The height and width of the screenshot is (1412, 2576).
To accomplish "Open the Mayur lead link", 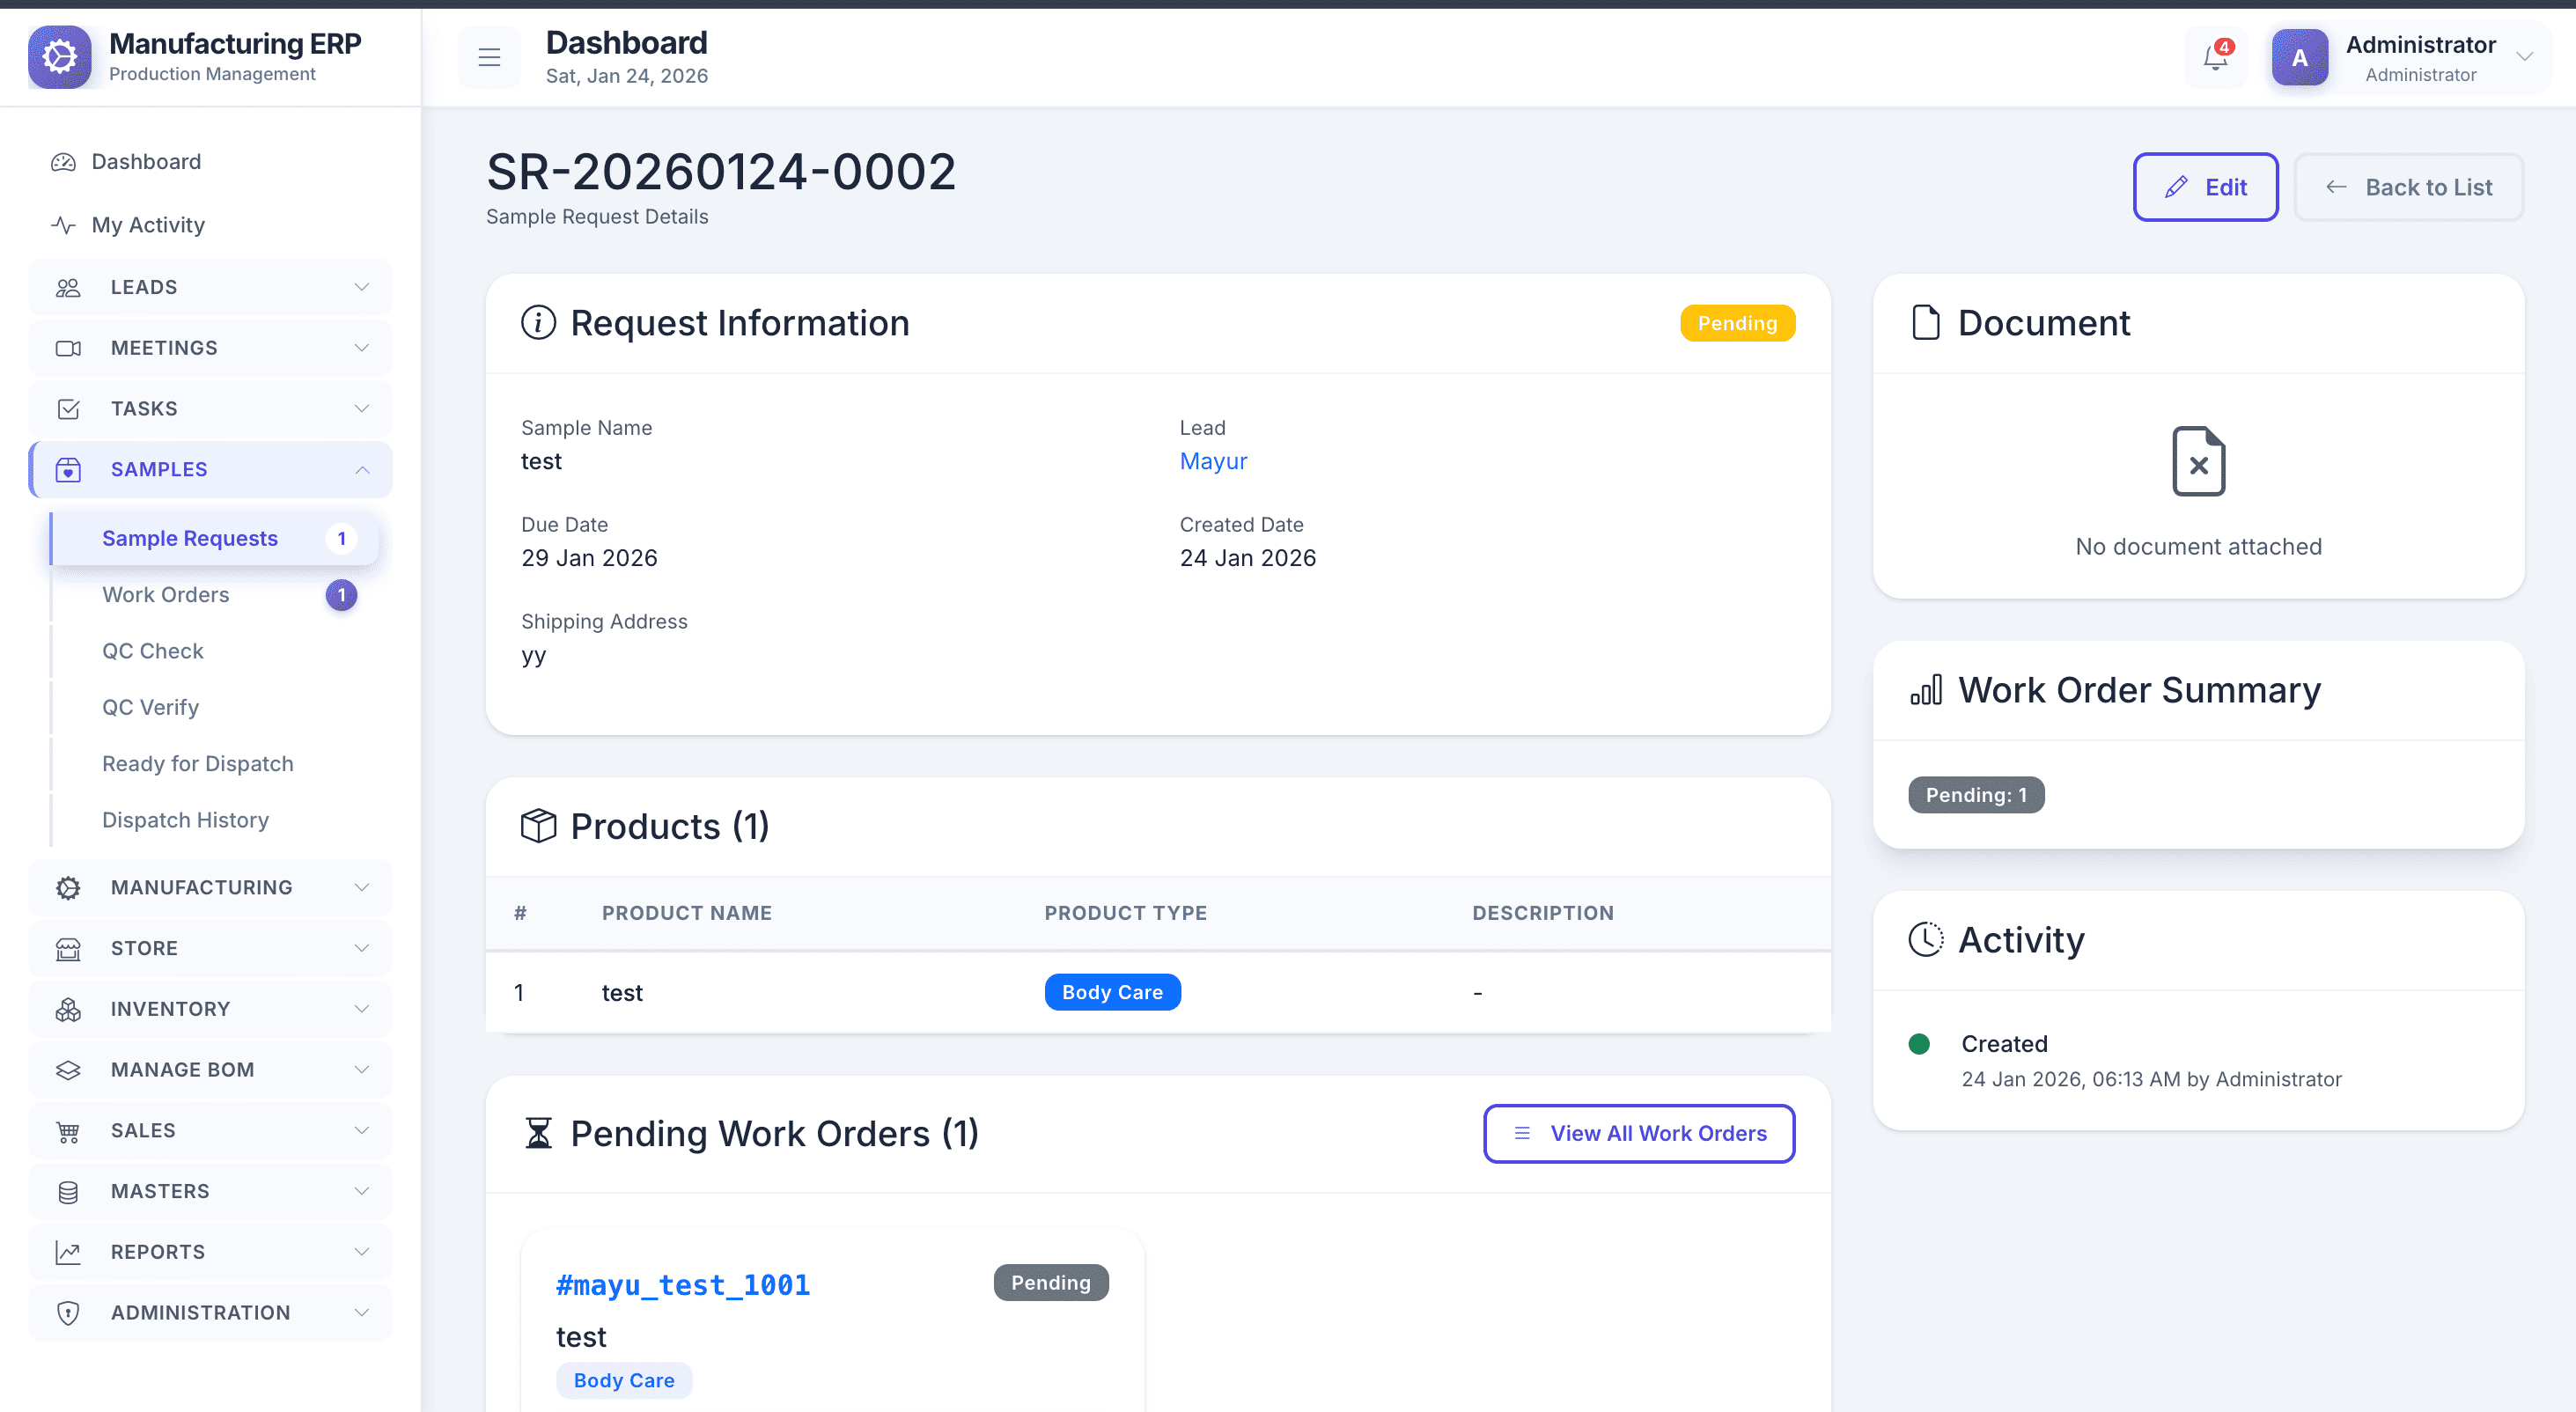I will tap(1213, 461).
